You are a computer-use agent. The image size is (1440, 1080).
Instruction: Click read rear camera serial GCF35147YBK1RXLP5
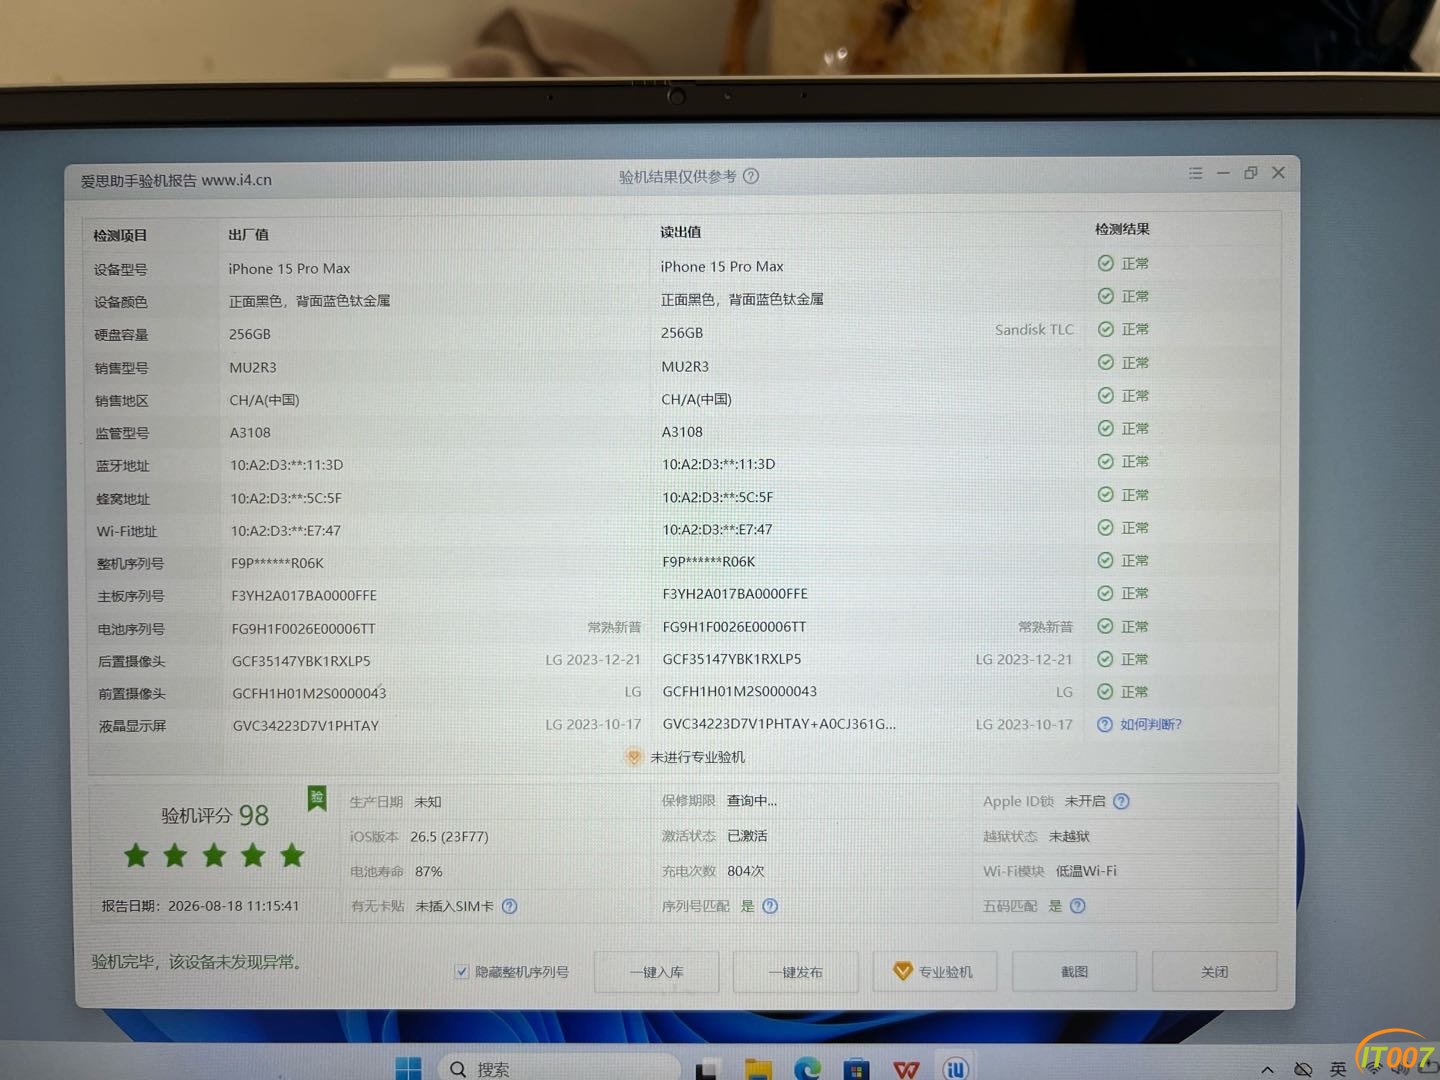point(732,659)
